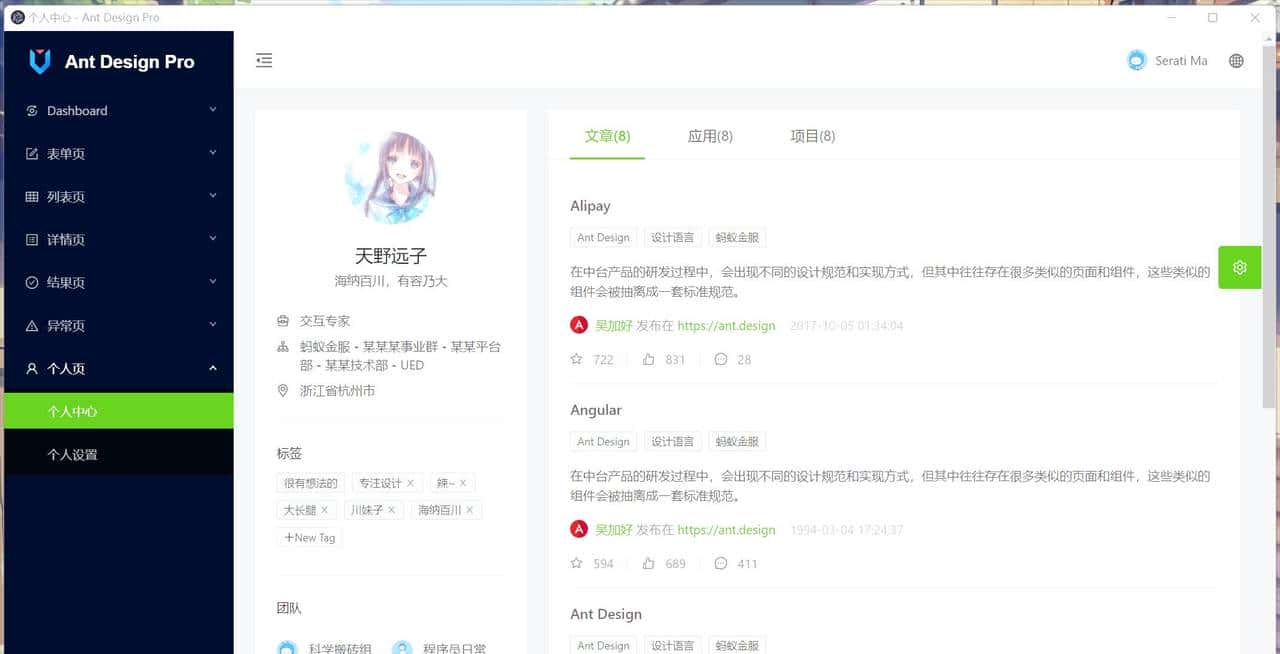The width and height of the screenshot is (1280, 654).
Task: Click the location pin icon near 浙江省杭州市
Action: (x=282, y=390)
